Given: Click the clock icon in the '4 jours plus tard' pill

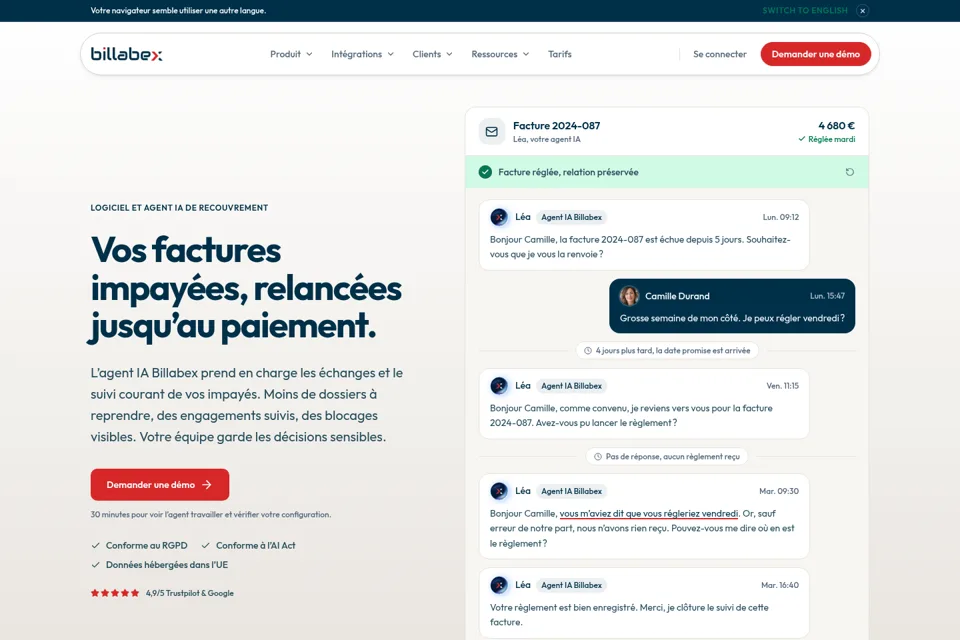Looking at the screenshot, I should point(588,351).
